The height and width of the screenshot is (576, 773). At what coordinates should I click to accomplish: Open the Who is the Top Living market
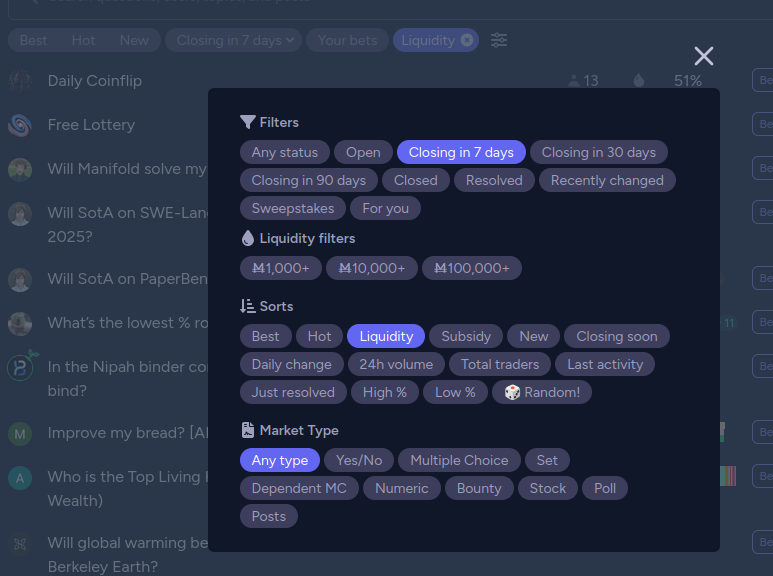point(128,489)
